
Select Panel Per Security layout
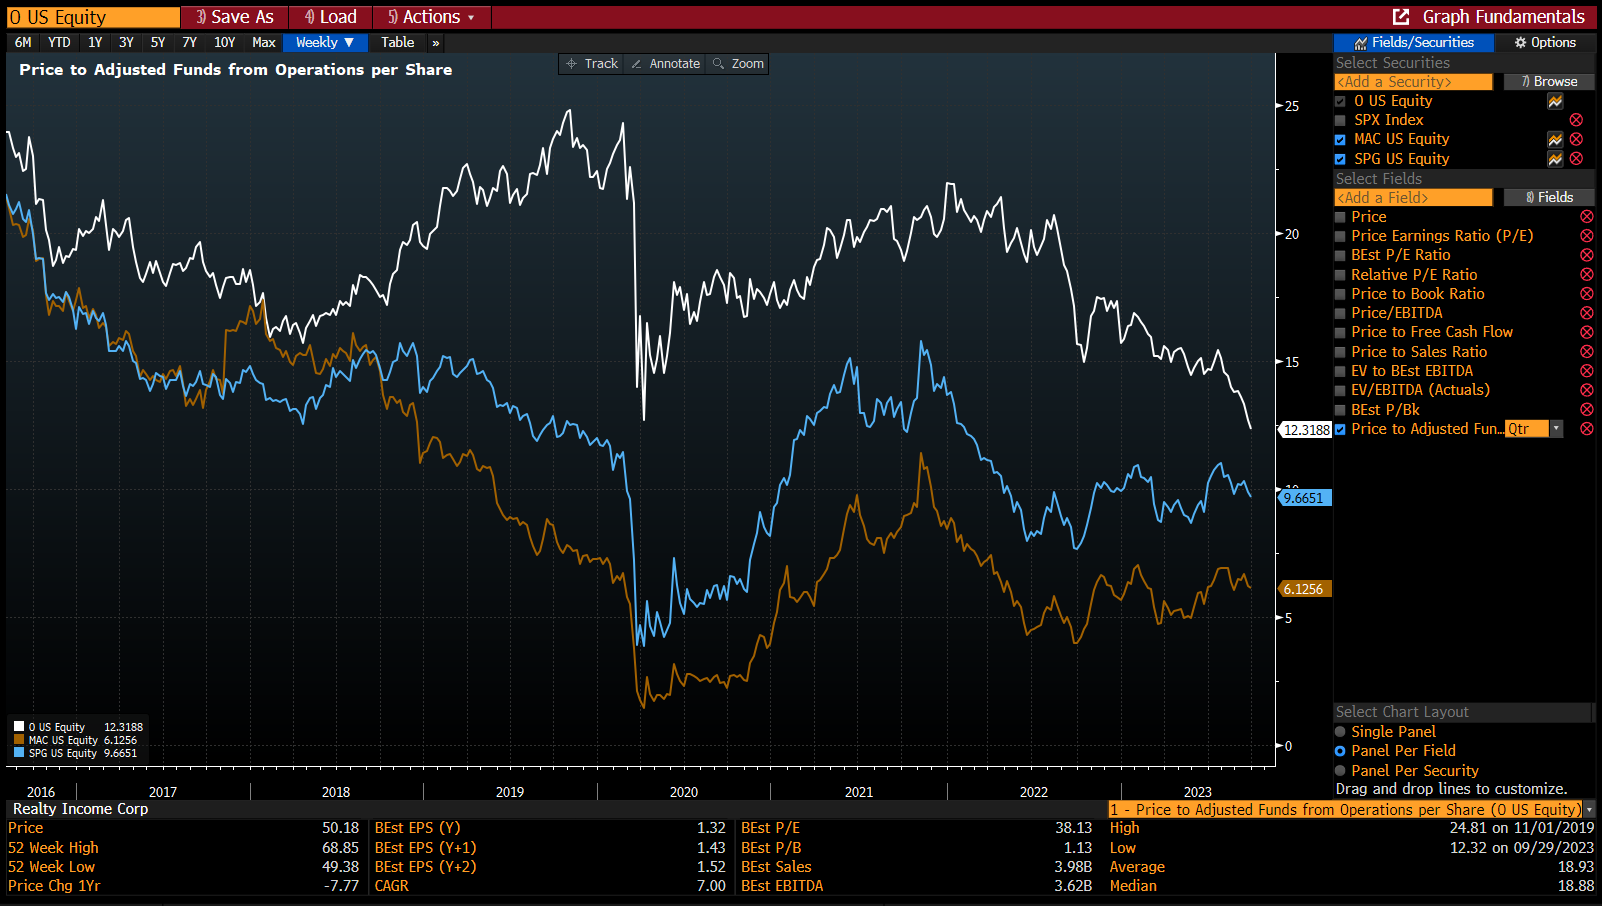(1340, 771)
